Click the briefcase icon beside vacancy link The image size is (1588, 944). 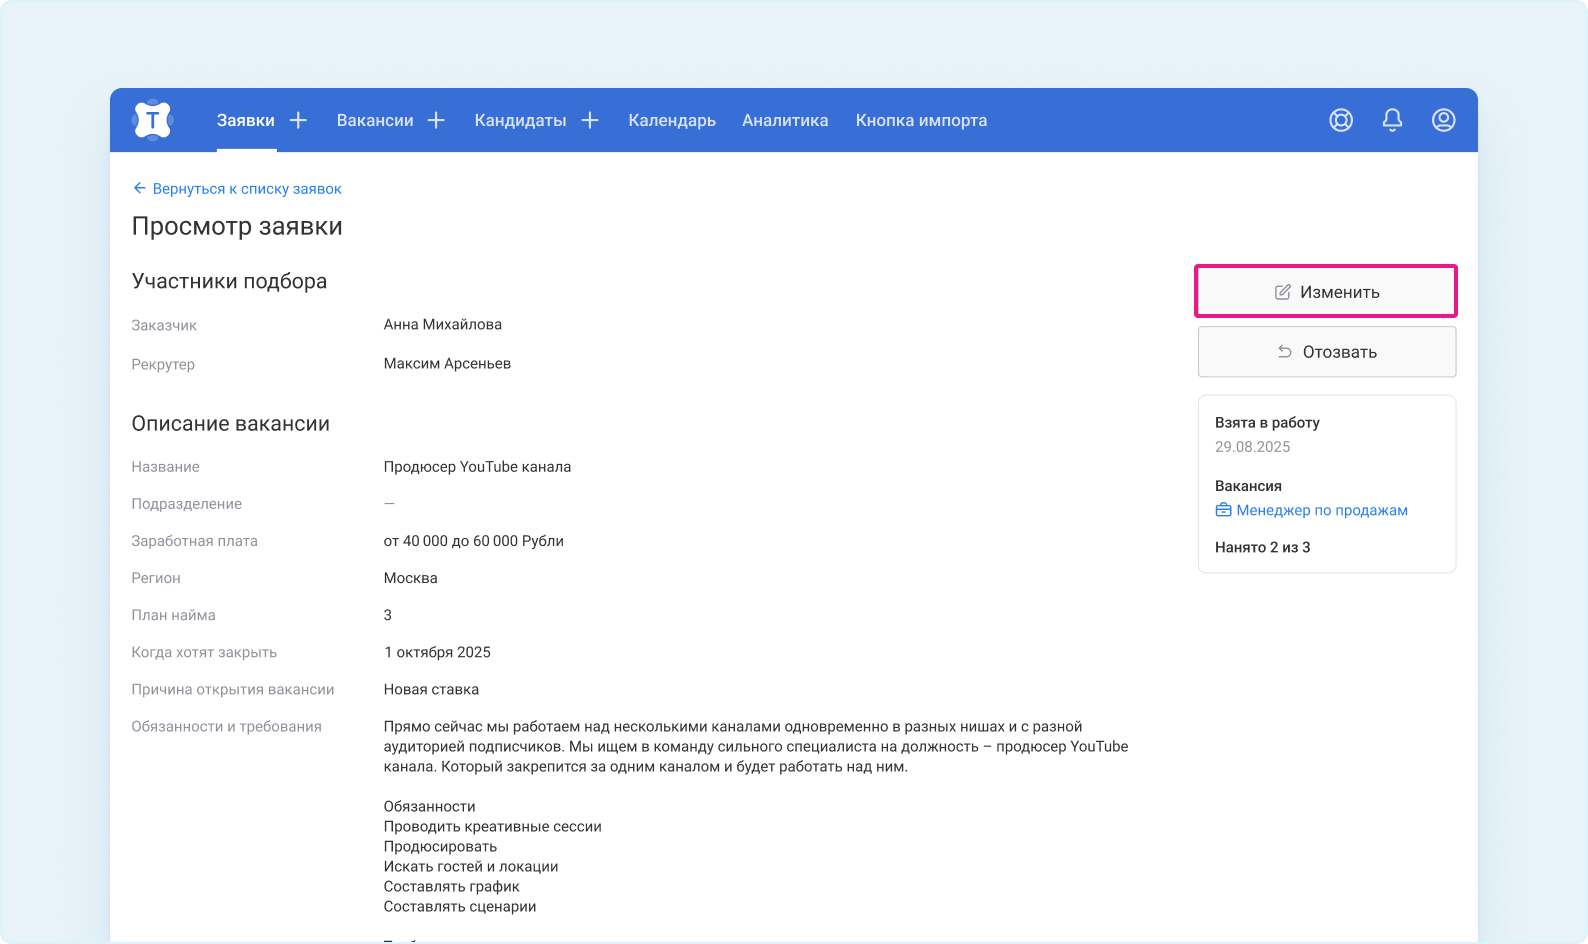pos(1223,510)
